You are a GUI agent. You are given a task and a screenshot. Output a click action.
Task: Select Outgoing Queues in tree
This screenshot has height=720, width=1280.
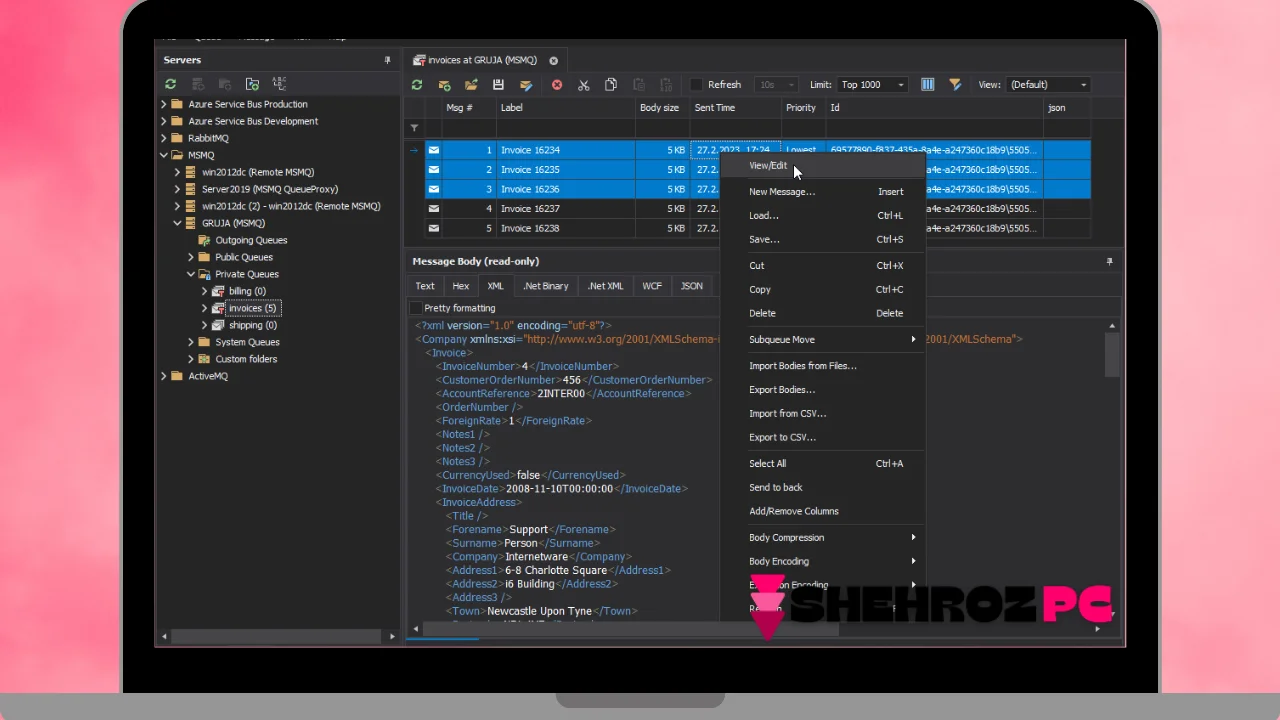(251, 240)
